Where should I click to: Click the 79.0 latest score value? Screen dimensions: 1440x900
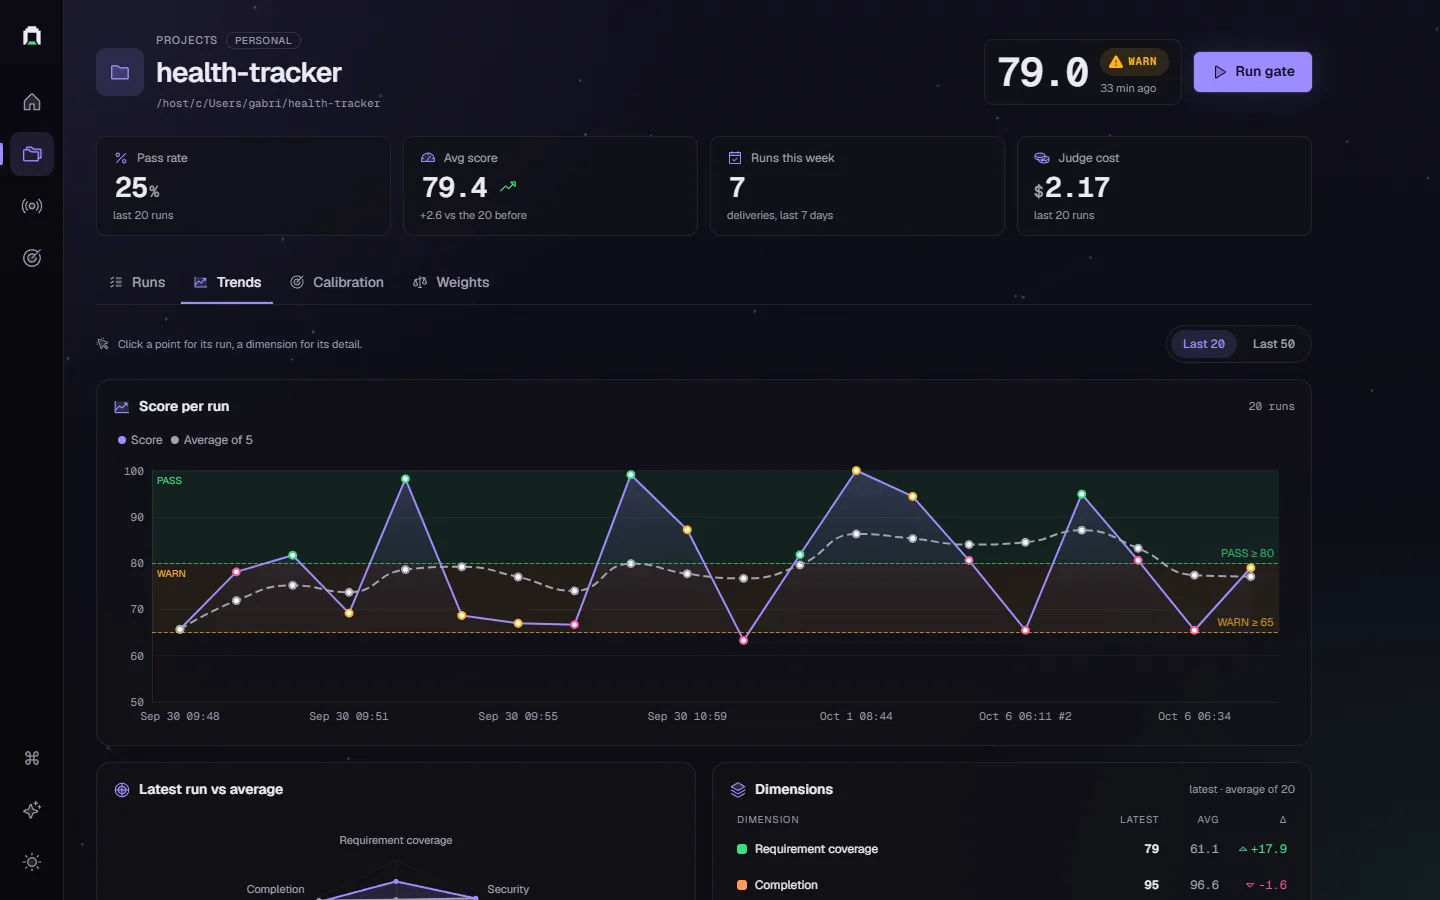point(1043,72)
